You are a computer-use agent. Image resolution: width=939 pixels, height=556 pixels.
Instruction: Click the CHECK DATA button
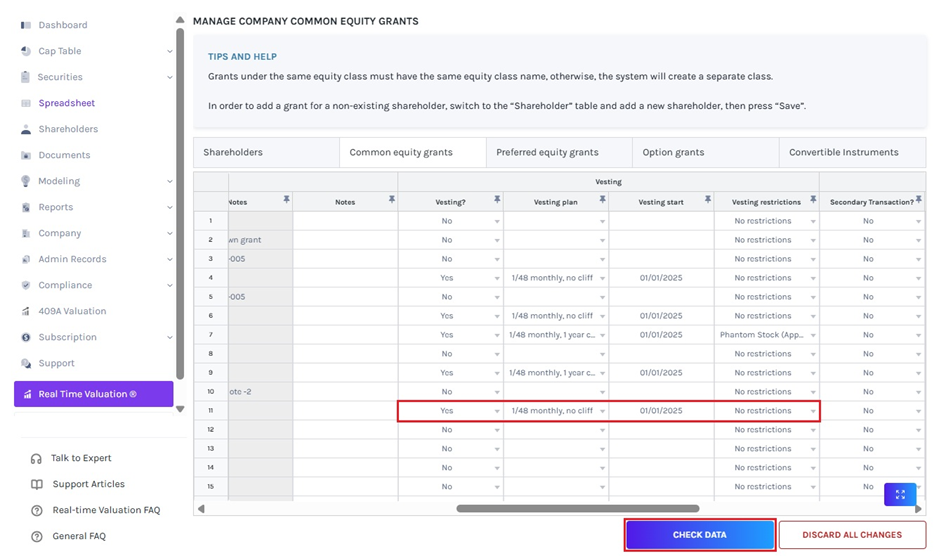pos(699,535)
